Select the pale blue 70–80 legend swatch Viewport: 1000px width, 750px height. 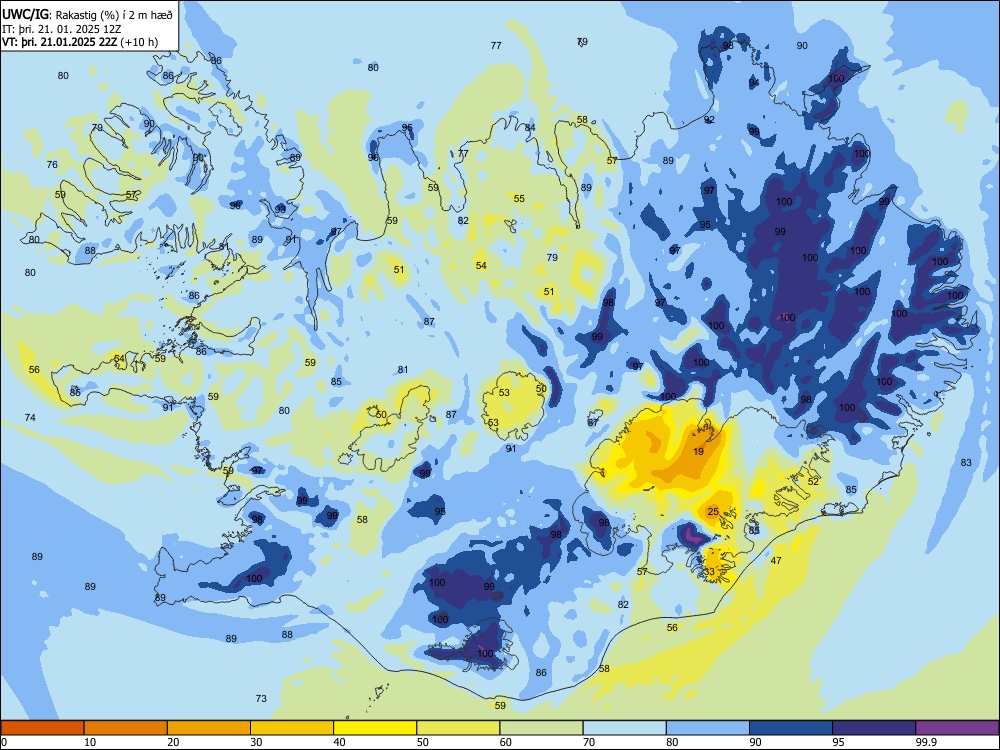pyautogui.click(x=624, y=728)
